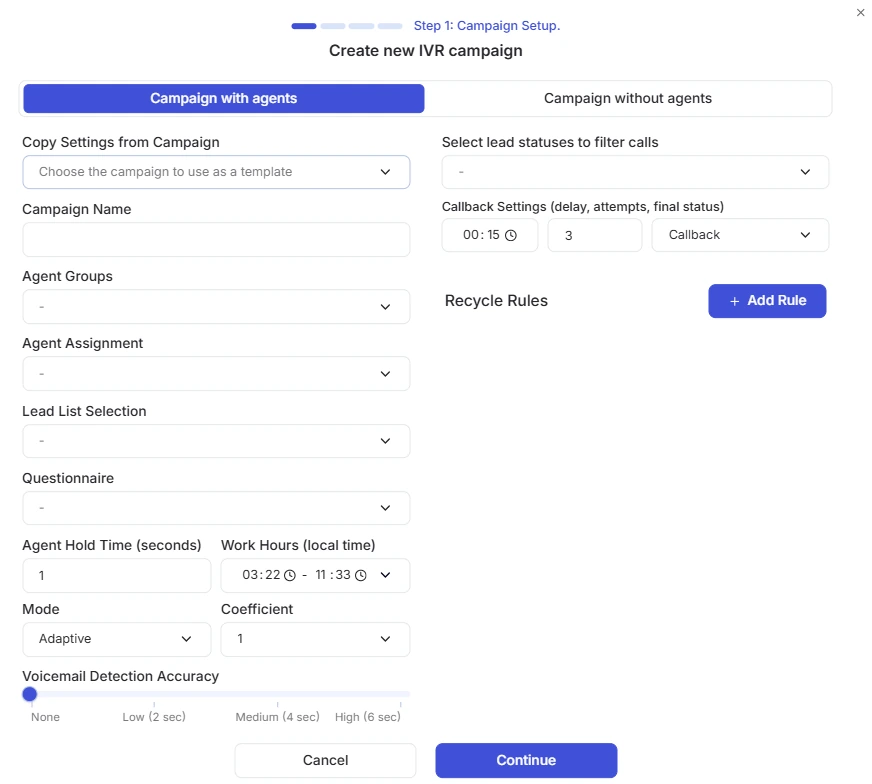Open the Agent Assignment dropdown
The width and height of the screenshot is (872, 784).
coord(216,374)
